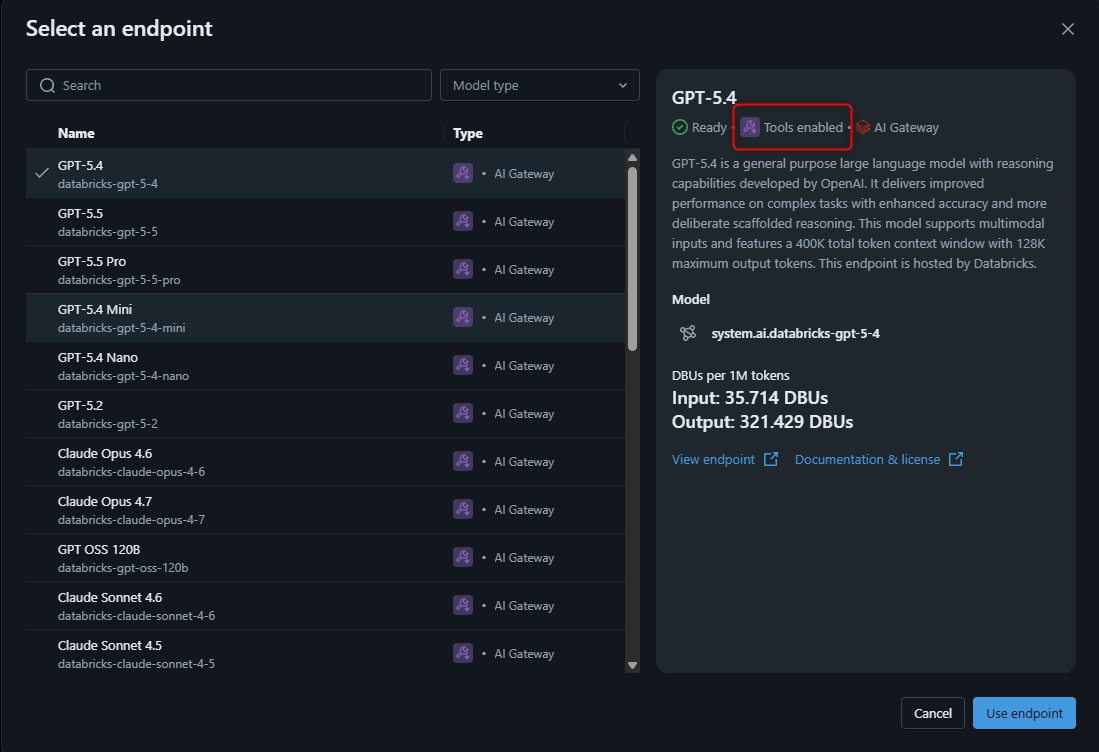
Task: Click the databricks-gpt-oss-120b identifier text
Action: pos(123,568)
